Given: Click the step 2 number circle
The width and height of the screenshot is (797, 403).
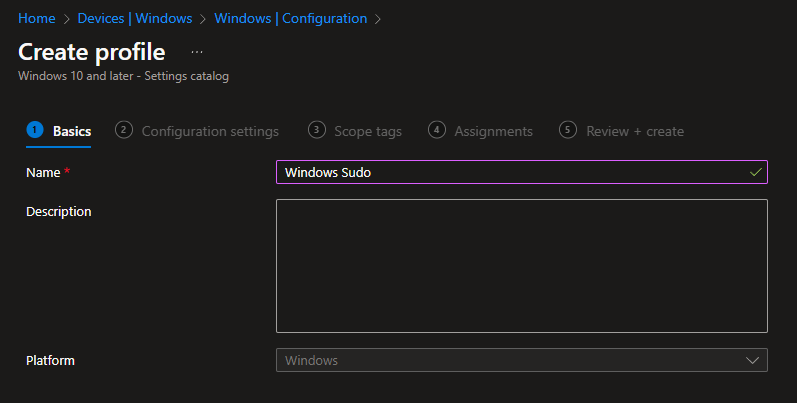Looking at the screenshot, I should click(x=124, y=130).
